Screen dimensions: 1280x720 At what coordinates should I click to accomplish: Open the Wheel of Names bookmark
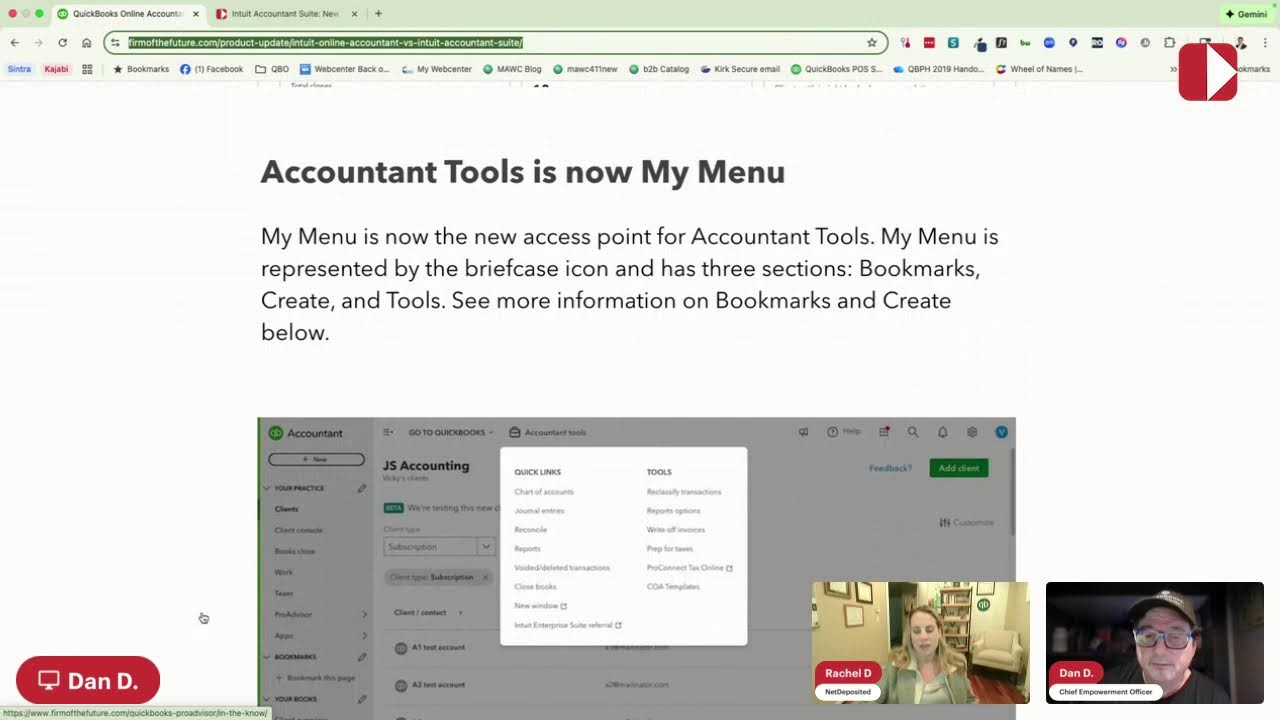(x=1040, y=69)
